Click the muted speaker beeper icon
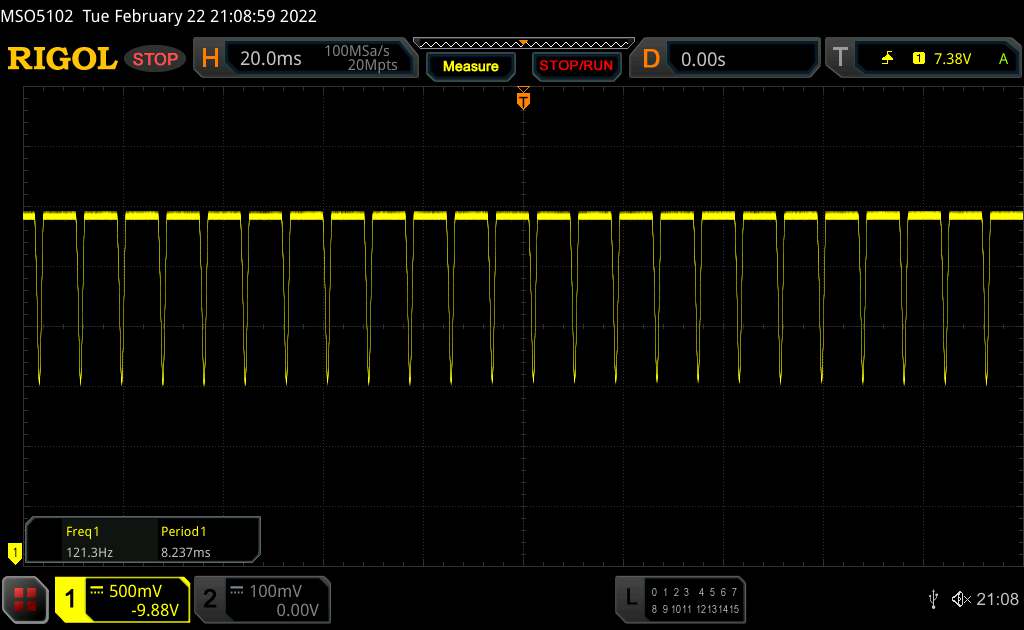1024x630 pixels. [961, 599]
